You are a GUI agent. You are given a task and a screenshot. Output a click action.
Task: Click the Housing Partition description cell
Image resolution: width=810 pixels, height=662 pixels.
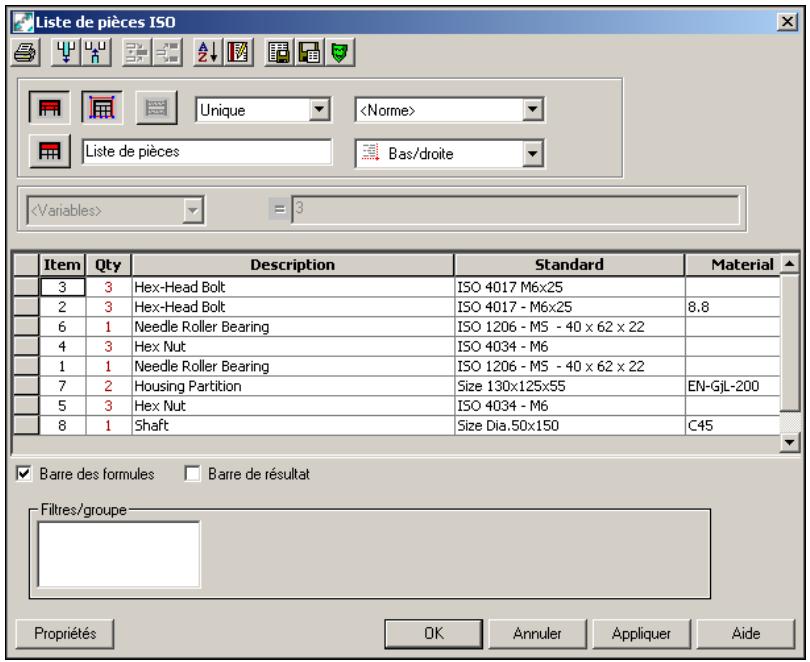(x=293, y=386)
